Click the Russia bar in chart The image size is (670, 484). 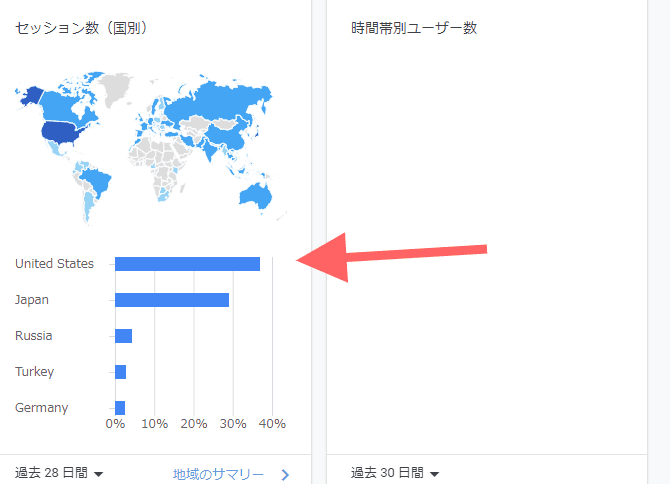click(x=123, y=336)
